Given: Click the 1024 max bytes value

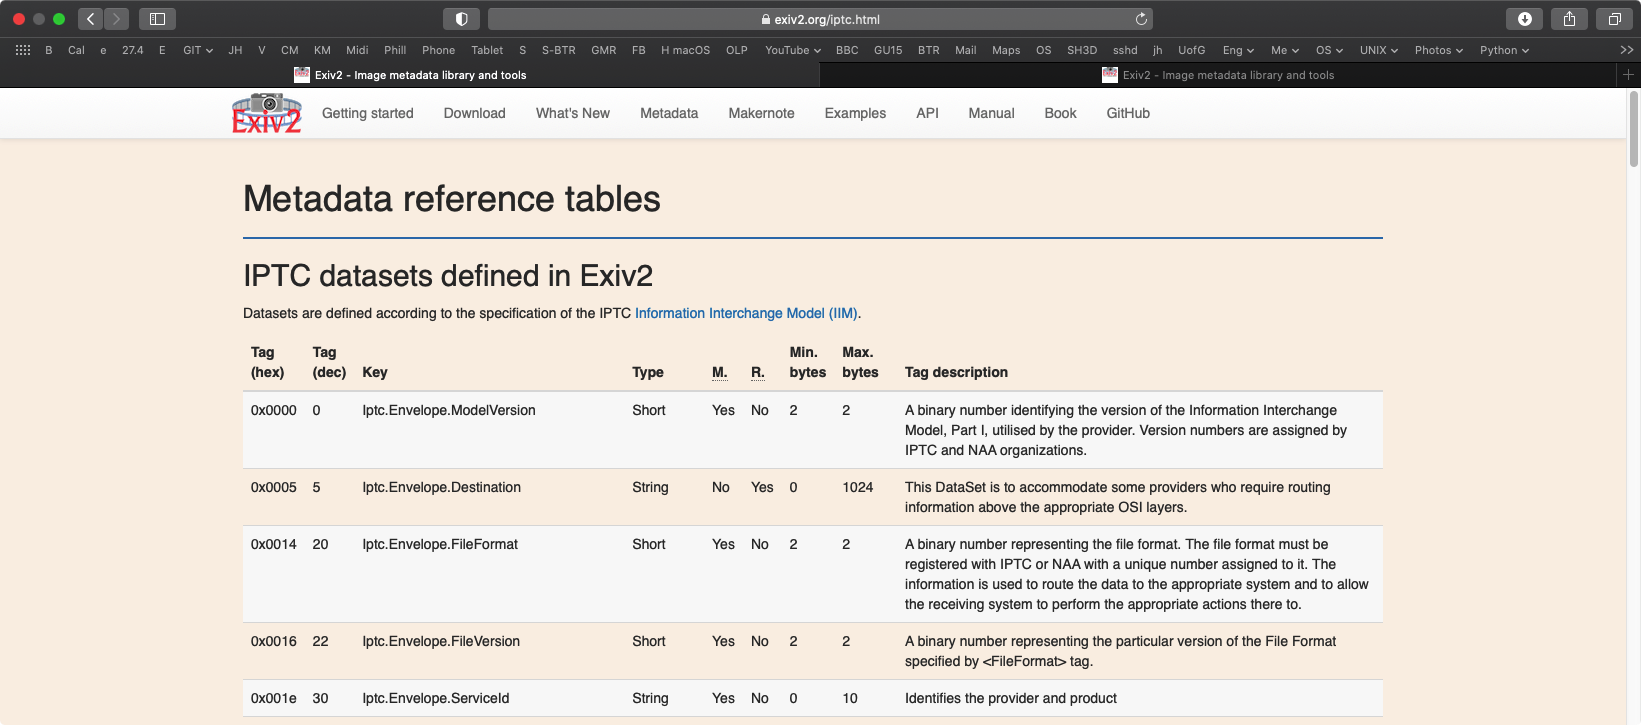Looking at the screenshot, I should click(858, 487).
